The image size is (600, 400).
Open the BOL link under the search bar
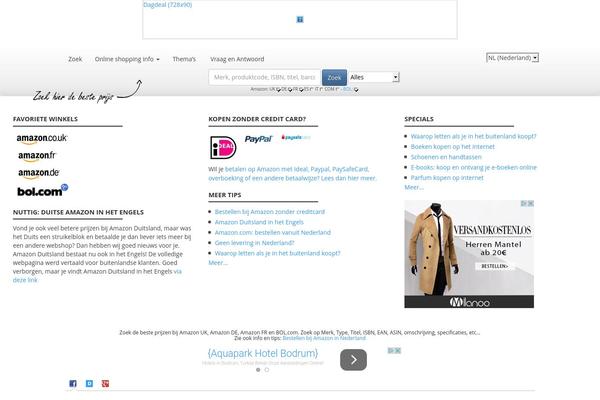(347, 89)
